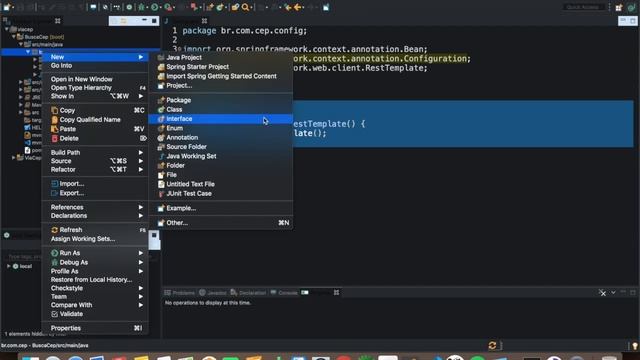Choose Source Folder from the submenu

click(220, 147)
